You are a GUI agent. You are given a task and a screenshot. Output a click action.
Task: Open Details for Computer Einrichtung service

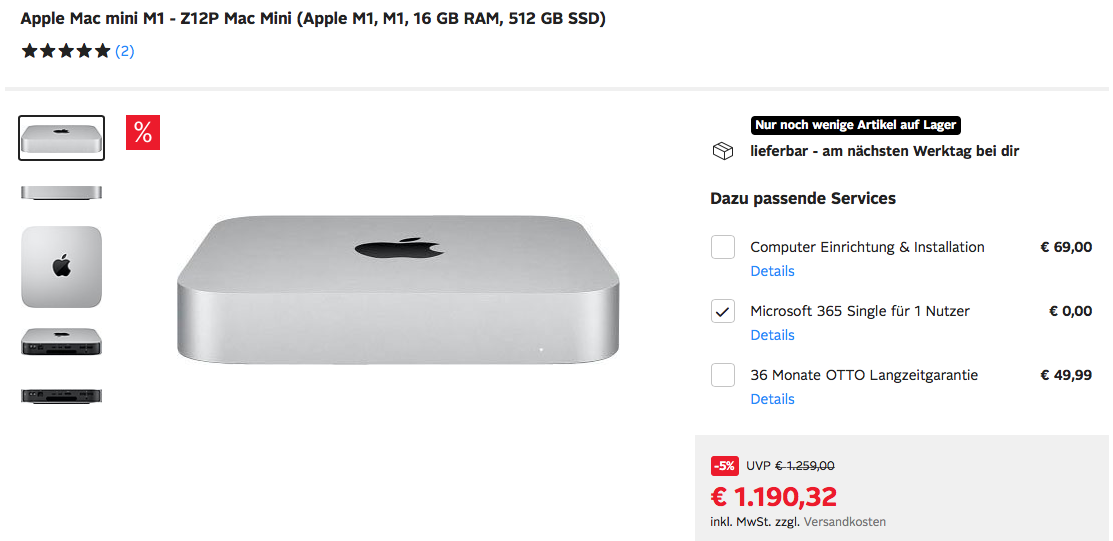click(772, 271)
